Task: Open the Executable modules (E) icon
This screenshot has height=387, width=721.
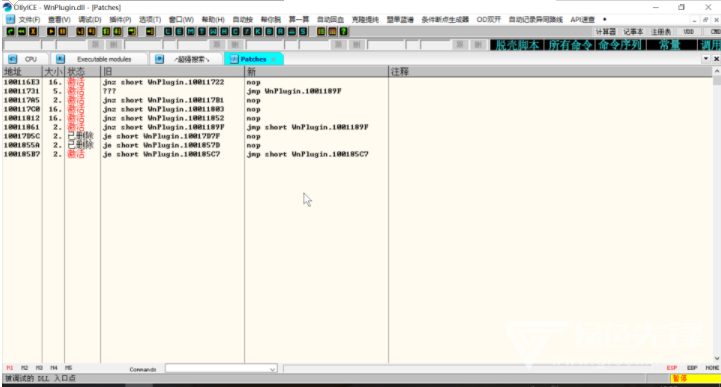Action: pos(179,32)
